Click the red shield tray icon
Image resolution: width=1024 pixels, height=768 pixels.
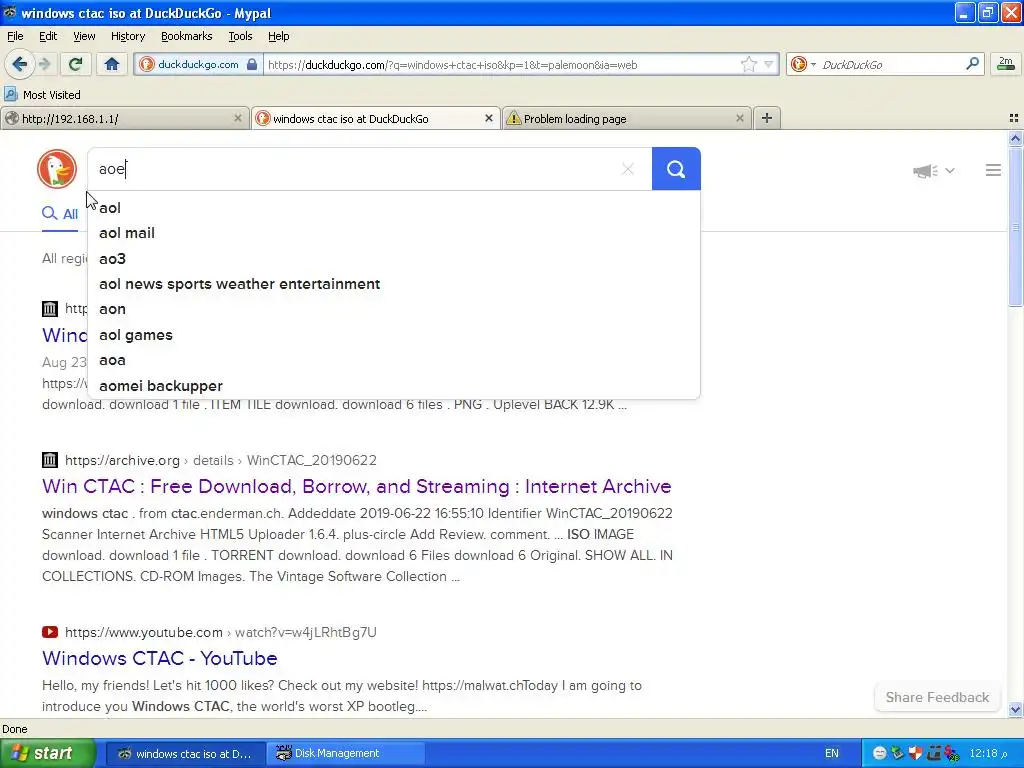coord(915,754)
